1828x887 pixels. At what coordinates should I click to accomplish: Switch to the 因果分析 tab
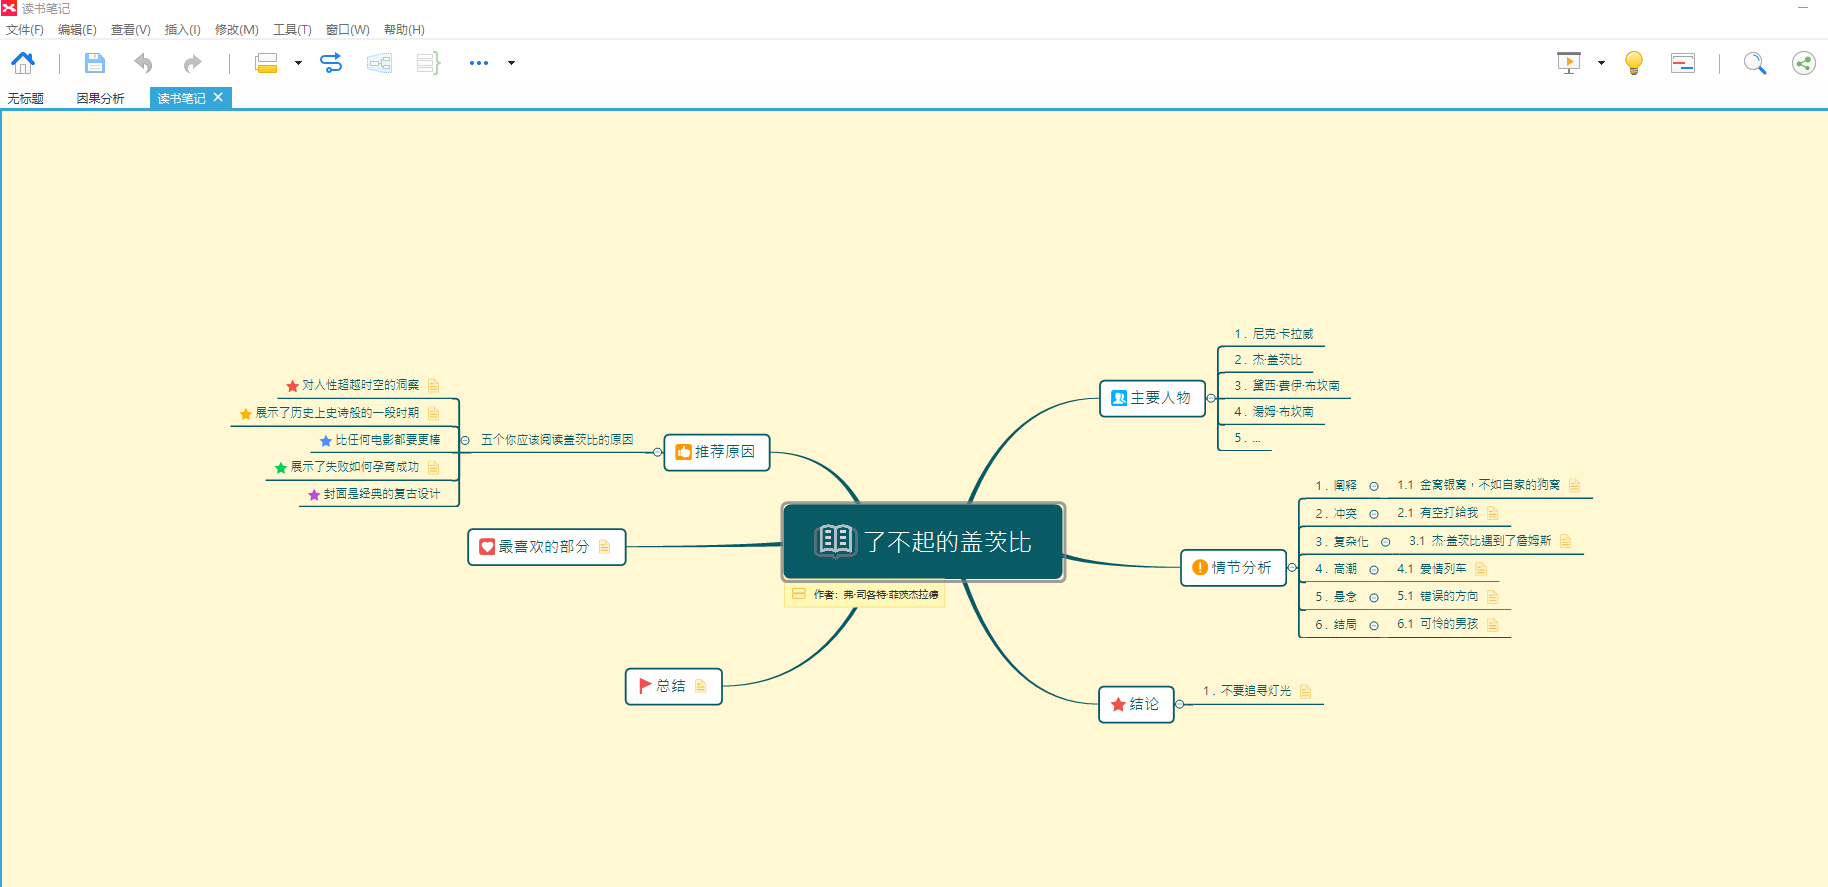[101, 98]
